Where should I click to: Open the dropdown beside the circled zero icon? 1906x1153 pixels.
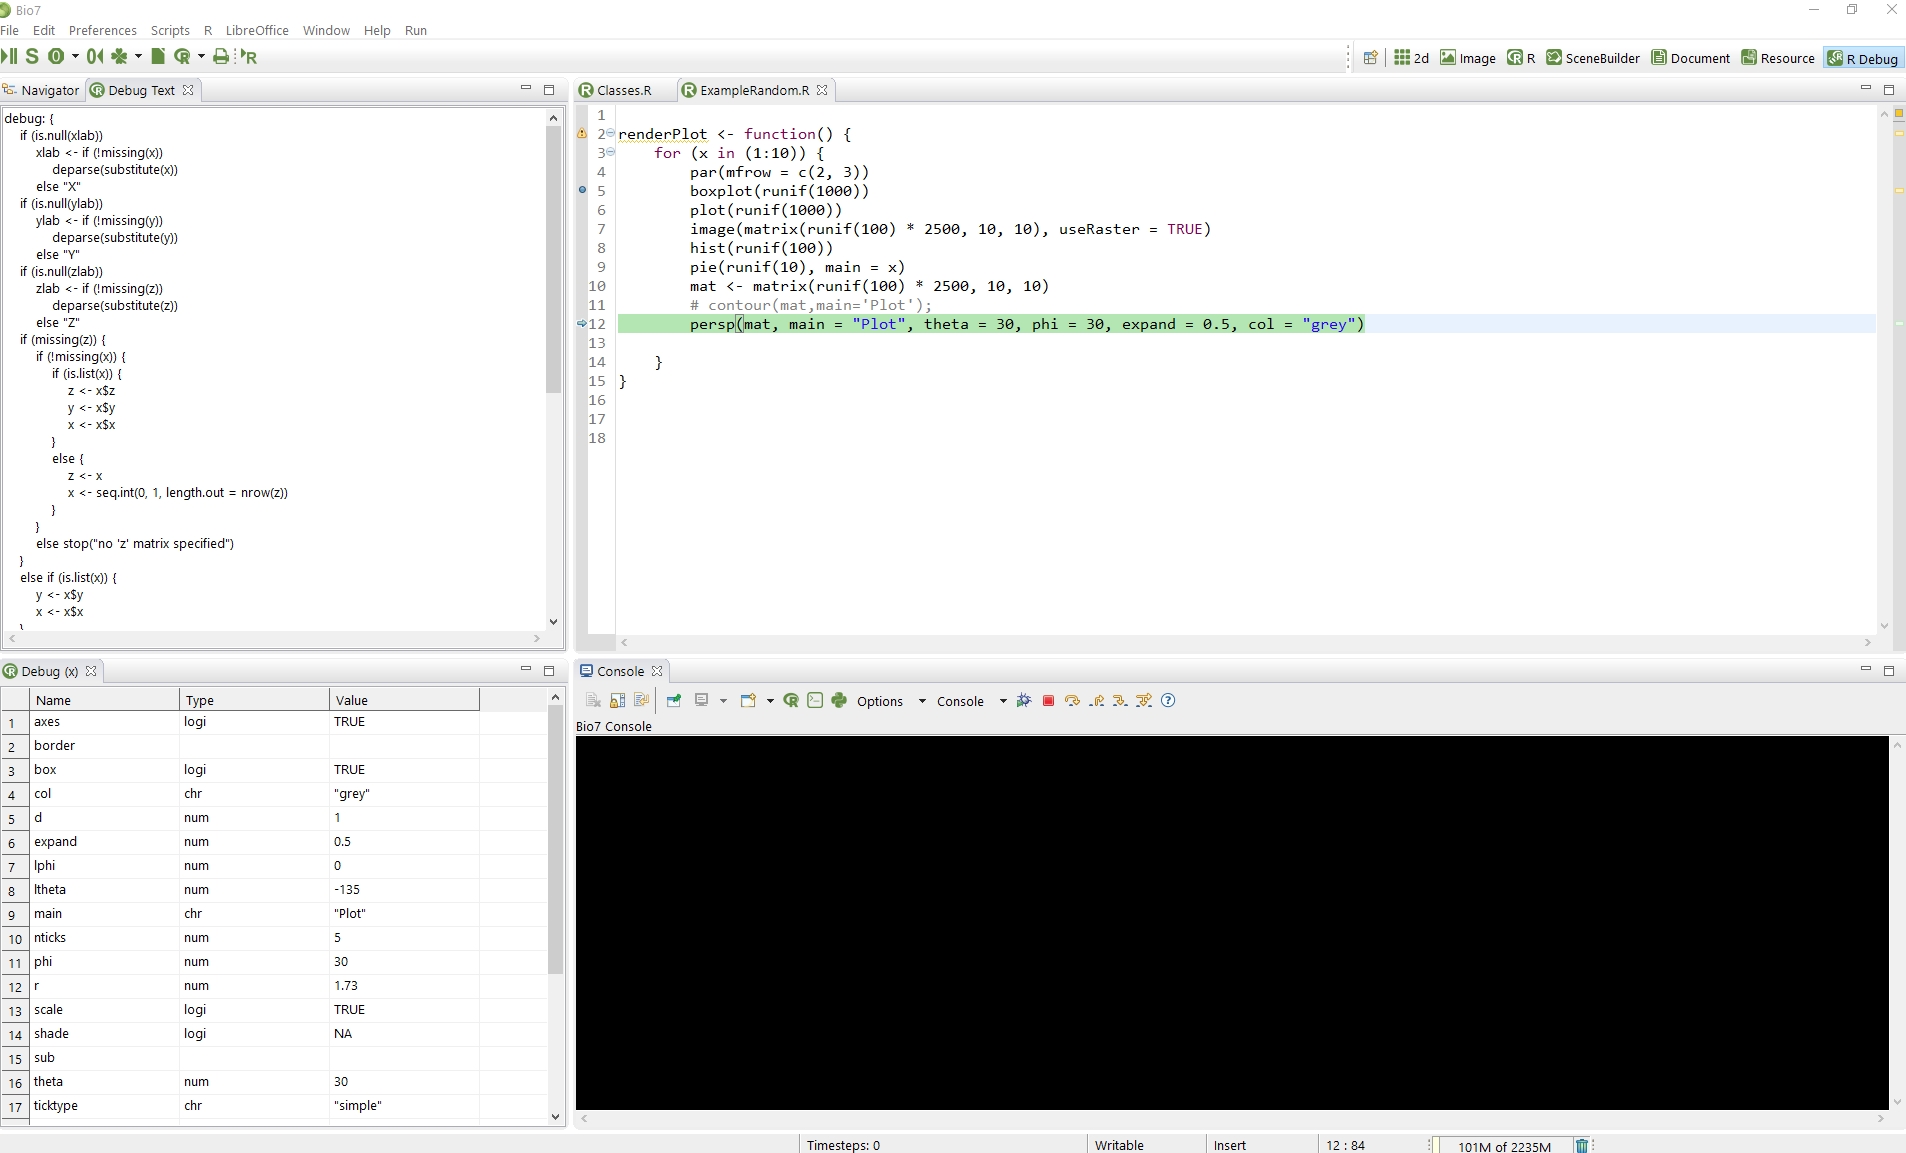[75, 57]
